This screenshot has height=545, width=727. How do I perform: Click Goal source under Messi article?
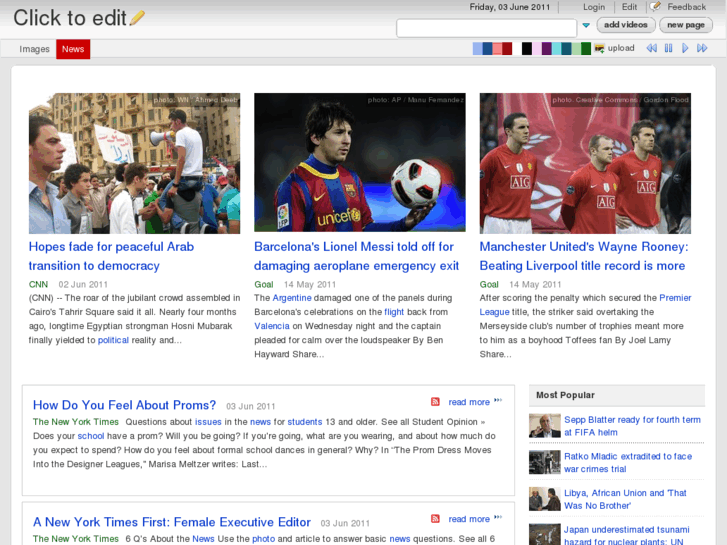click(264, 284)
